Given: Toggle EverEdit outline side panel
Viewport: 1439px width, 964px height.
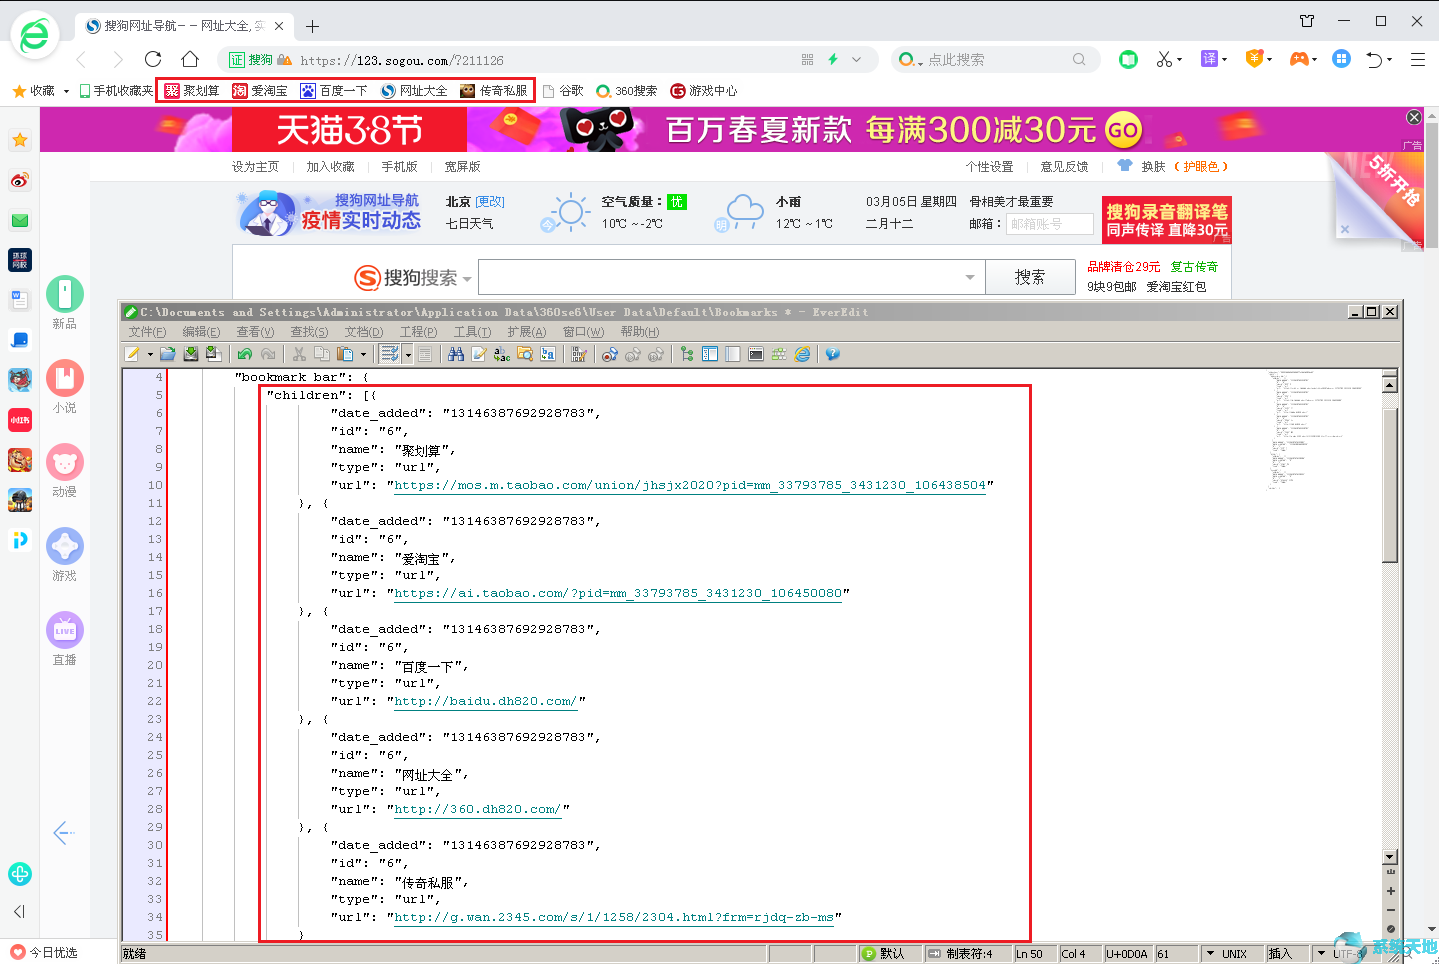Looking at the screenshot, I should coord(710,354).
